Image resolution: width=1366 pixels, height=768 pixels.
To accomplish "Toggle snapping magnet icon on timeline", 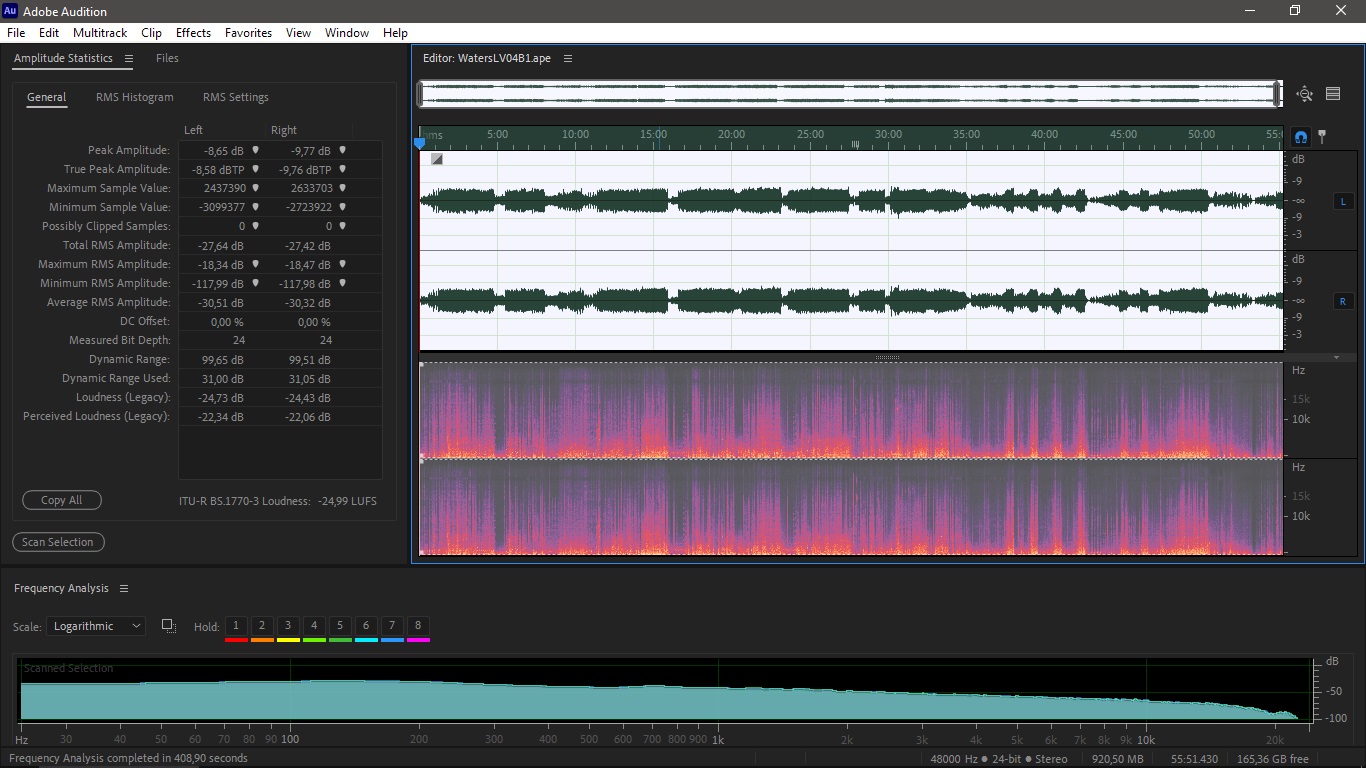I will click(x=1301, y=137).
